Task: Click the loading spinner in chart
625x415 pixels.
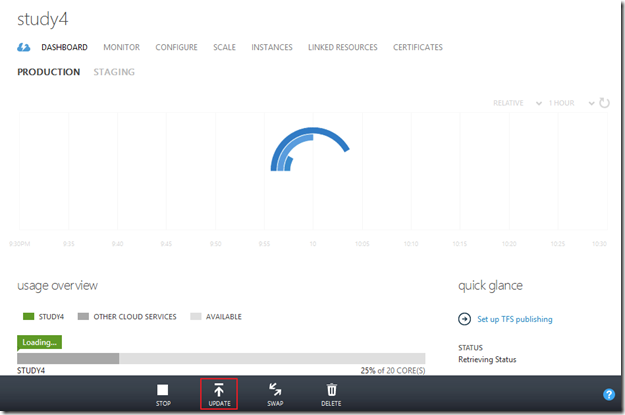Action: point(310,149)
